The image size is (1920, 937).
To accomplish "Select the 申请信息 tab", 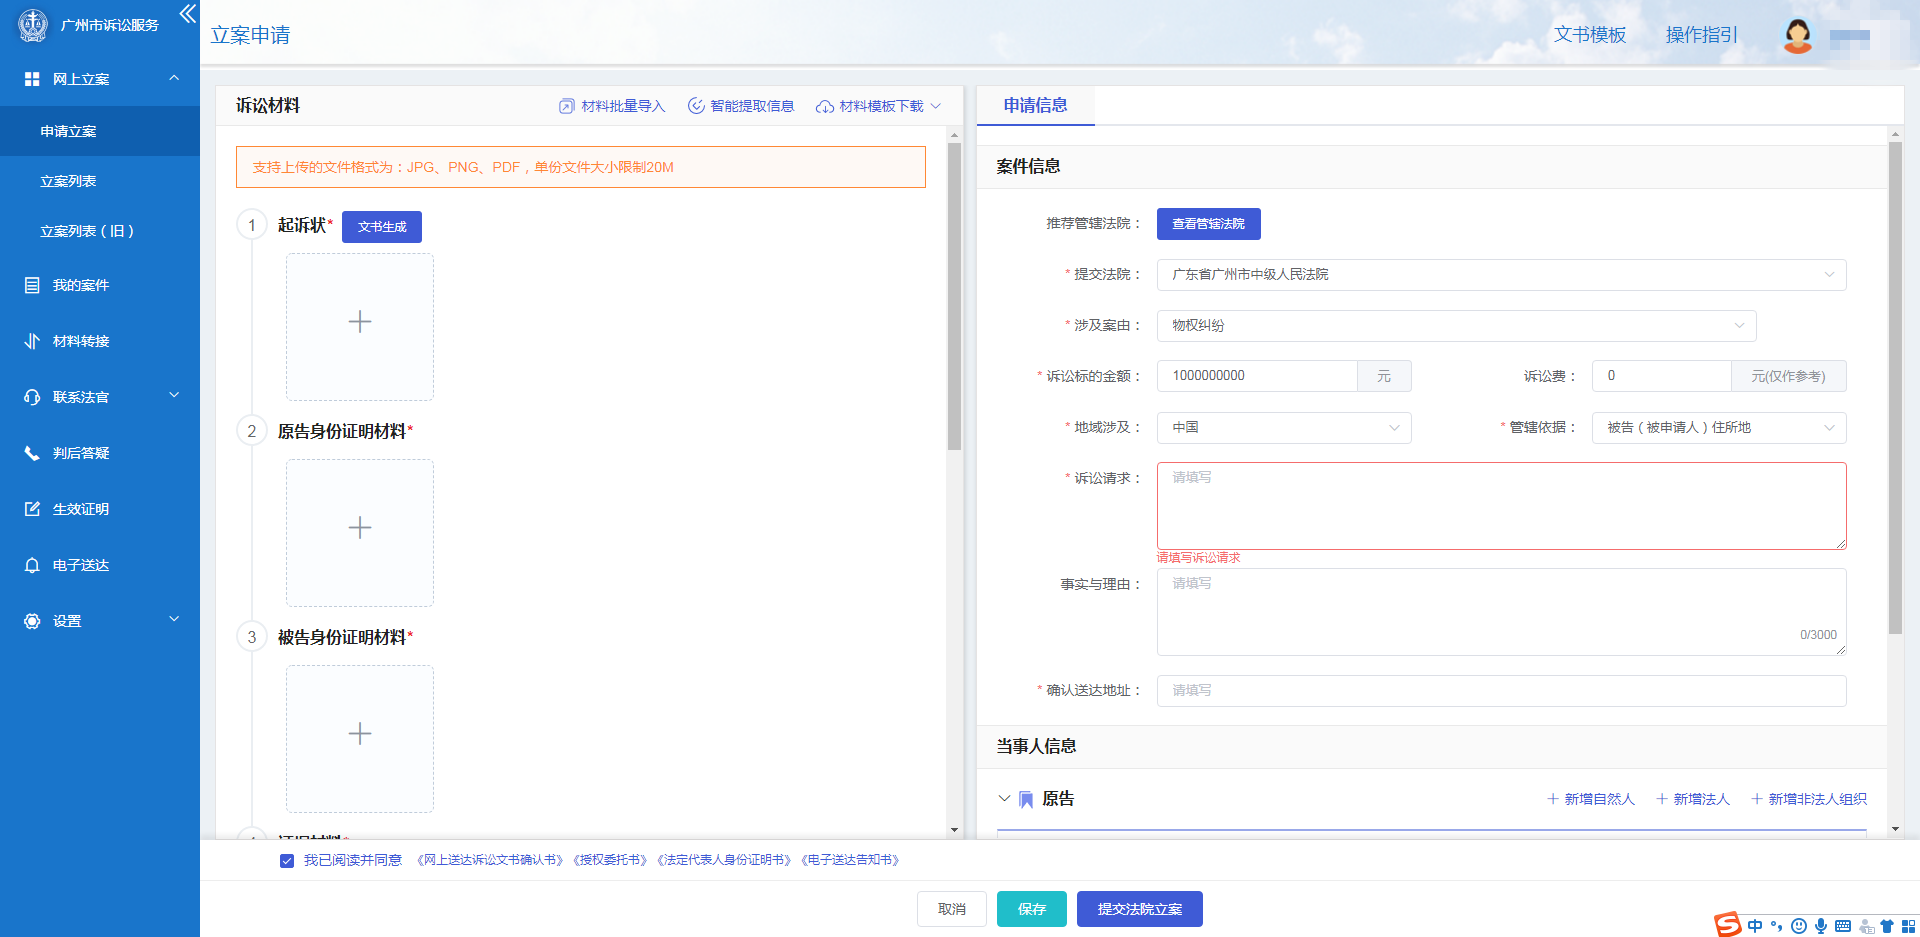I will pyautogui.click(x=1035, y=105).
